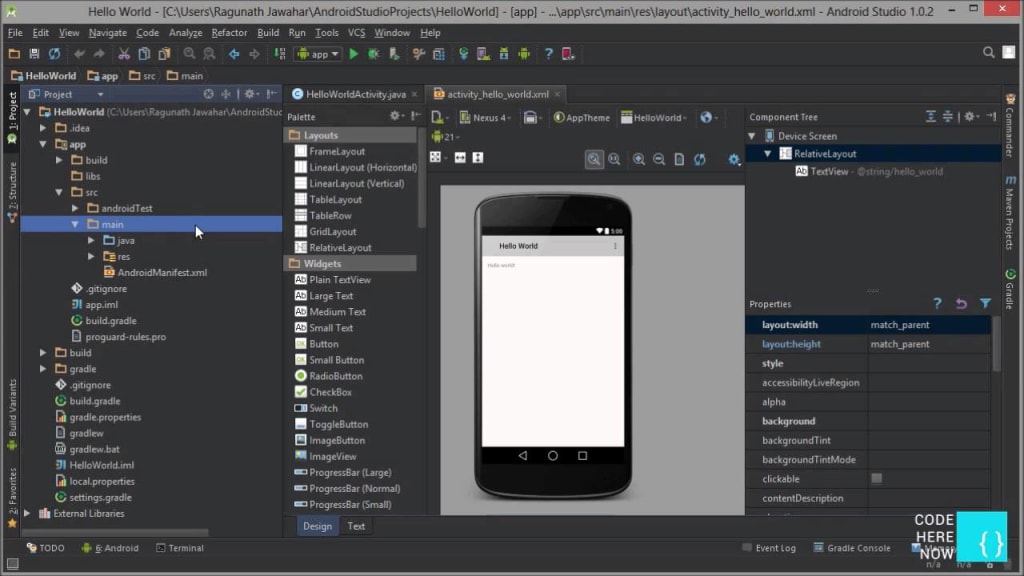The height and width of the screenshot is (576, 1024).
Task: Open Maven Projects side panel
Action: [x=1010, y=212]
